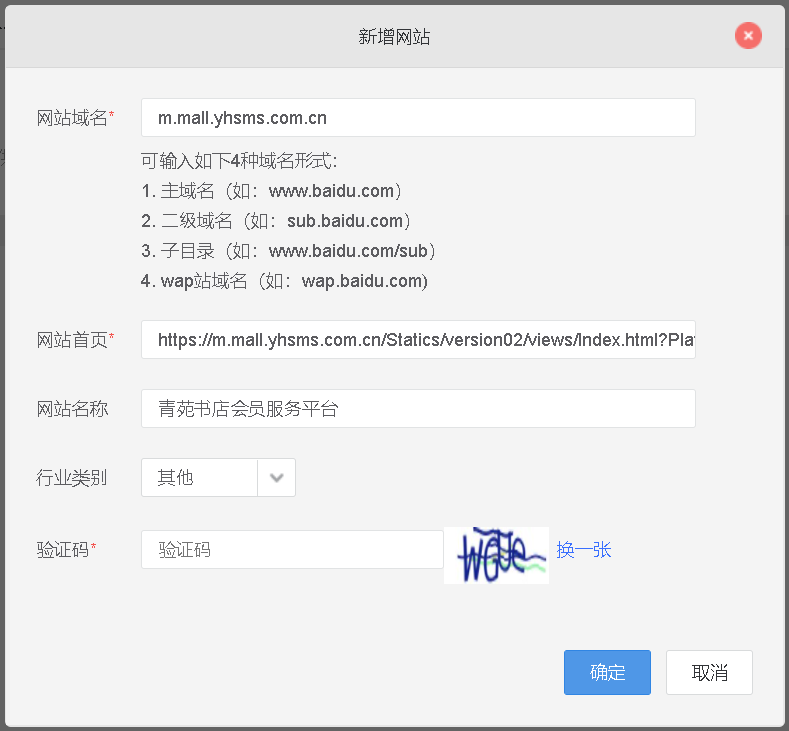Close the 新增网站 dialog with red X
The image size is (789, 731).
tap(748, 36)
